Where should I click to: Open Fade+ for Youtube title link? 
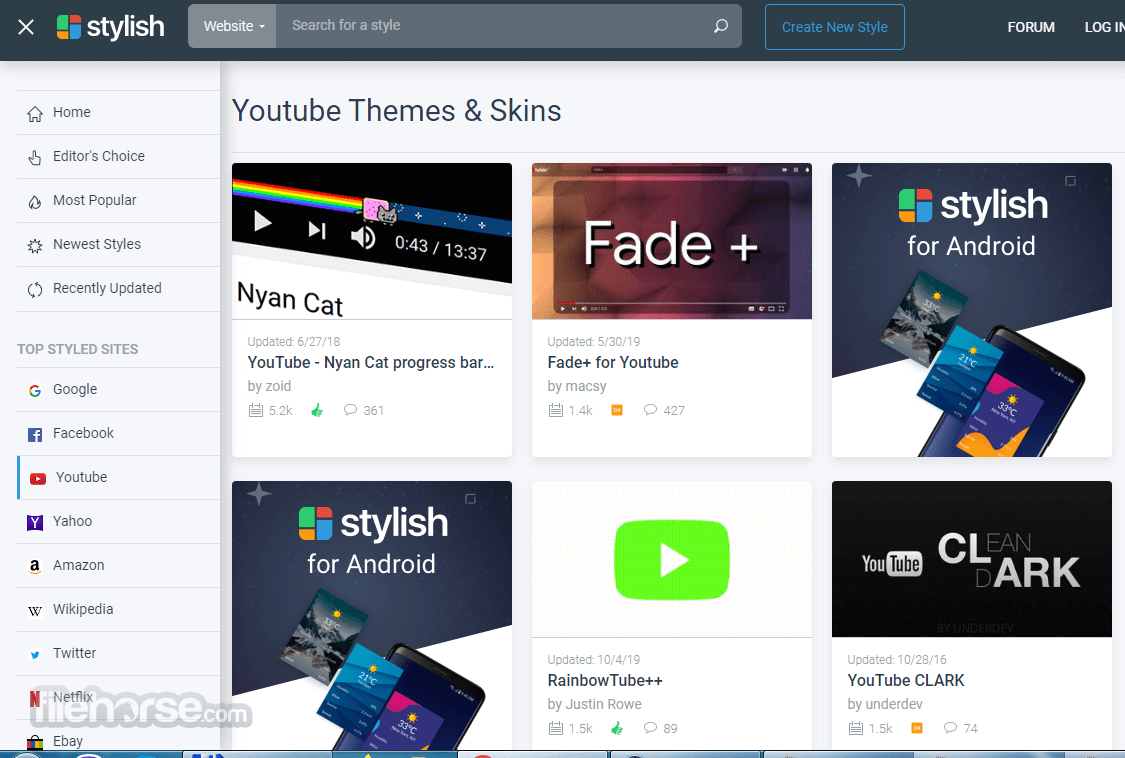click(613, 362)
